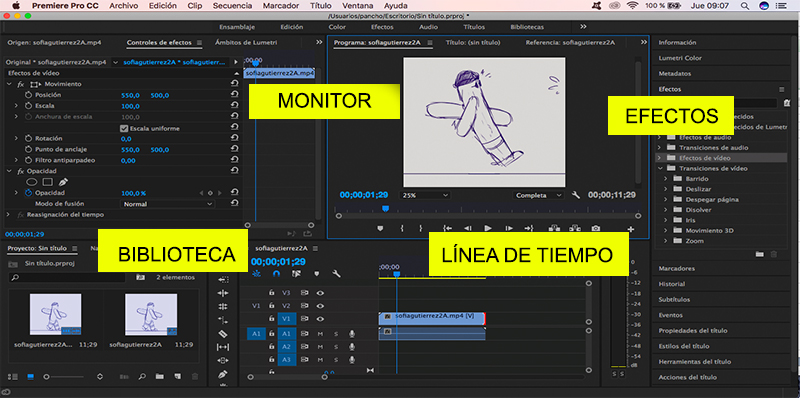Click the Export Frame camera icon
Viewport: 800px width, 398px height.
(x=595, y=228)
